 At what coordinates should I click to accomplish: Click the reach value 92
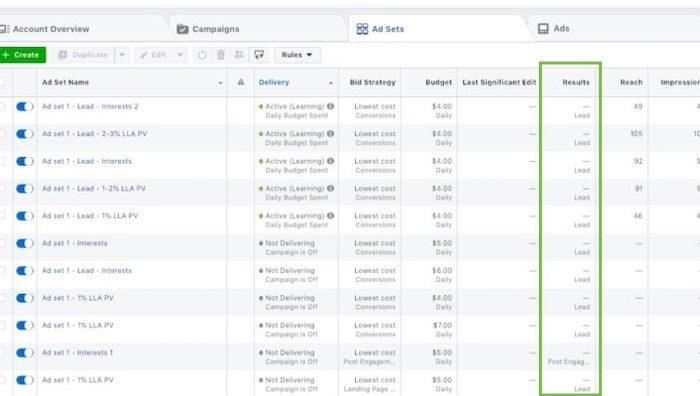click(638, 161)
